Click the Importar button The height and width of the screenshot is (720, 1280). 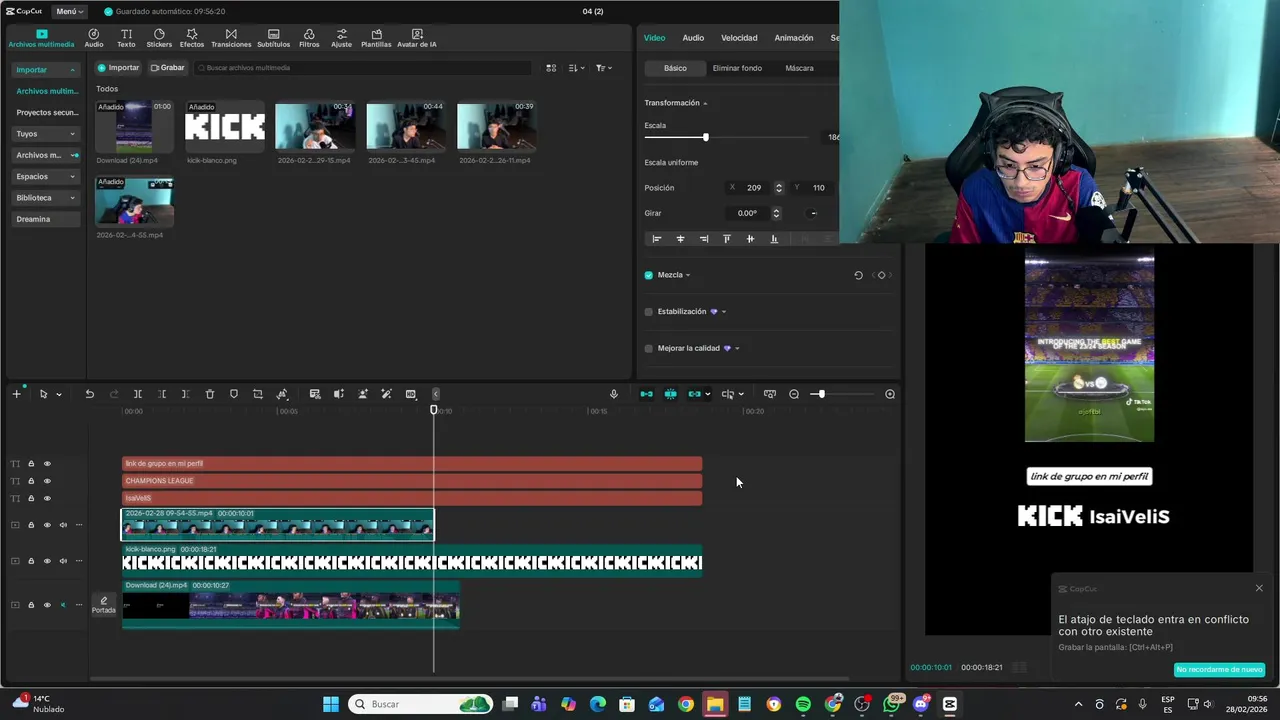(118, 68)
